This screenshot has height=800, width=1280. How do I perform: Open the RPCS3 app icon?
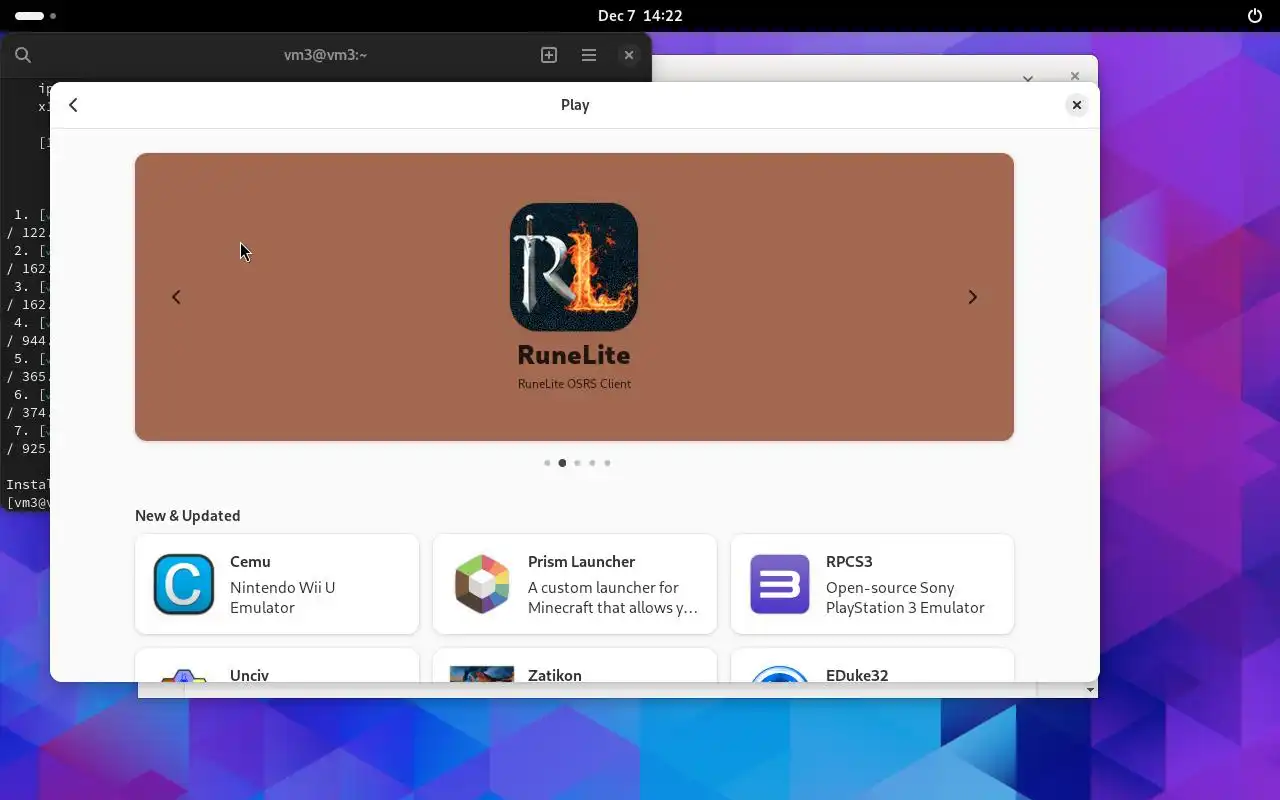coord(780,584)
